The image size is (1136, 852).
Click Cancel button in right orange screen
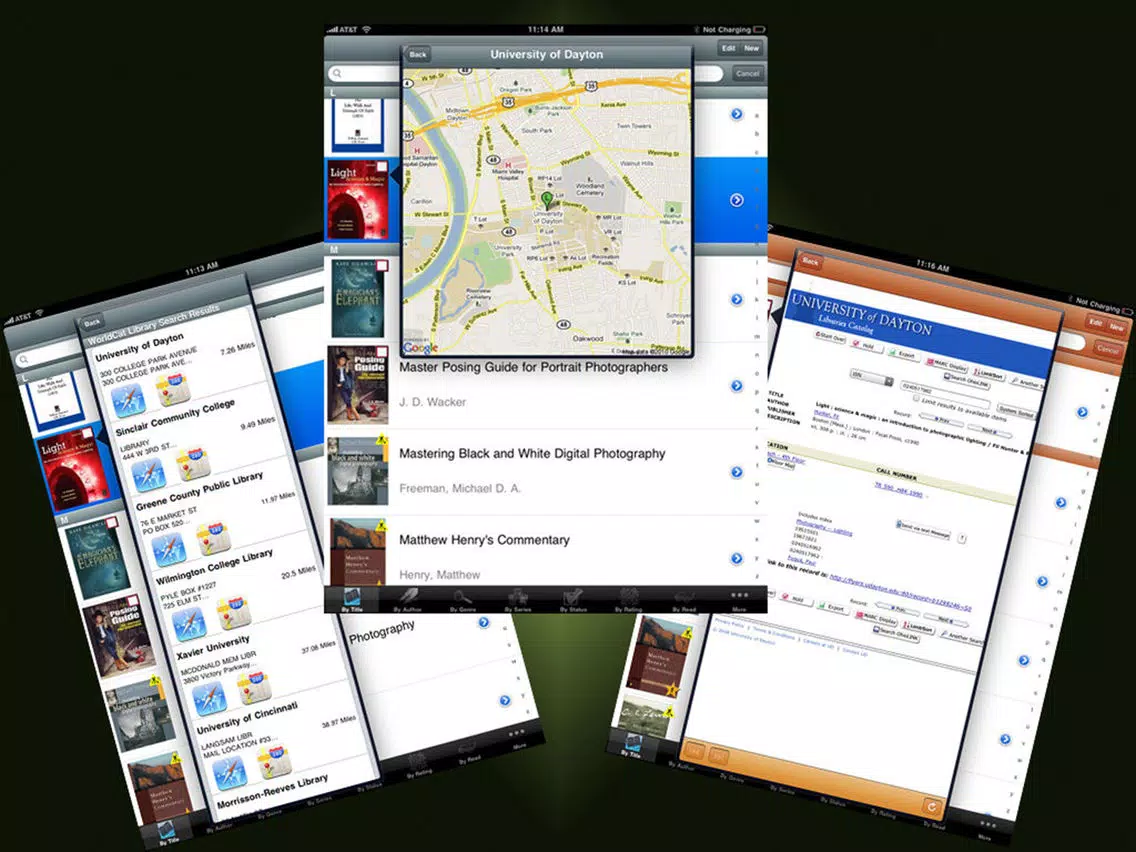point(1107,348)
